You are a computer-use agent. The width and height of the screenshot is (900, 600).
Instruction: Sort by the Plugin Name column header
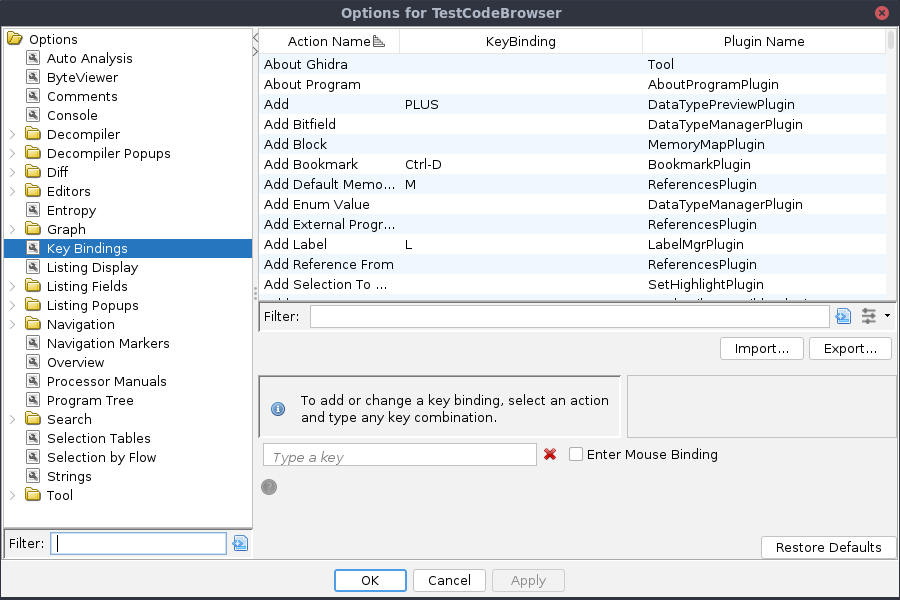(763, 41)
